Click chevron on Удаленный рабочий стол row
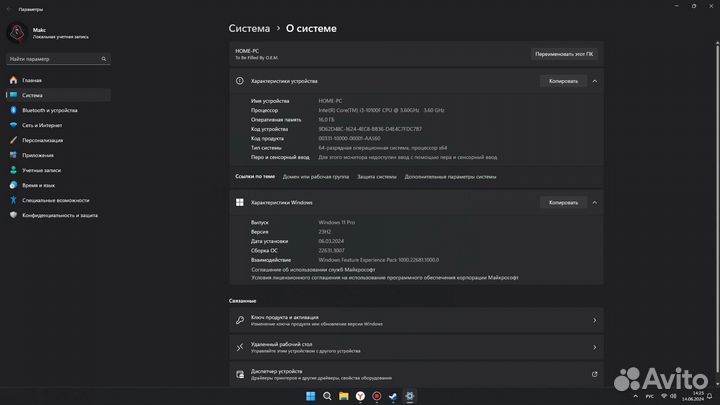Viewport: 720px width, 405px height. [x=595, y=347]
